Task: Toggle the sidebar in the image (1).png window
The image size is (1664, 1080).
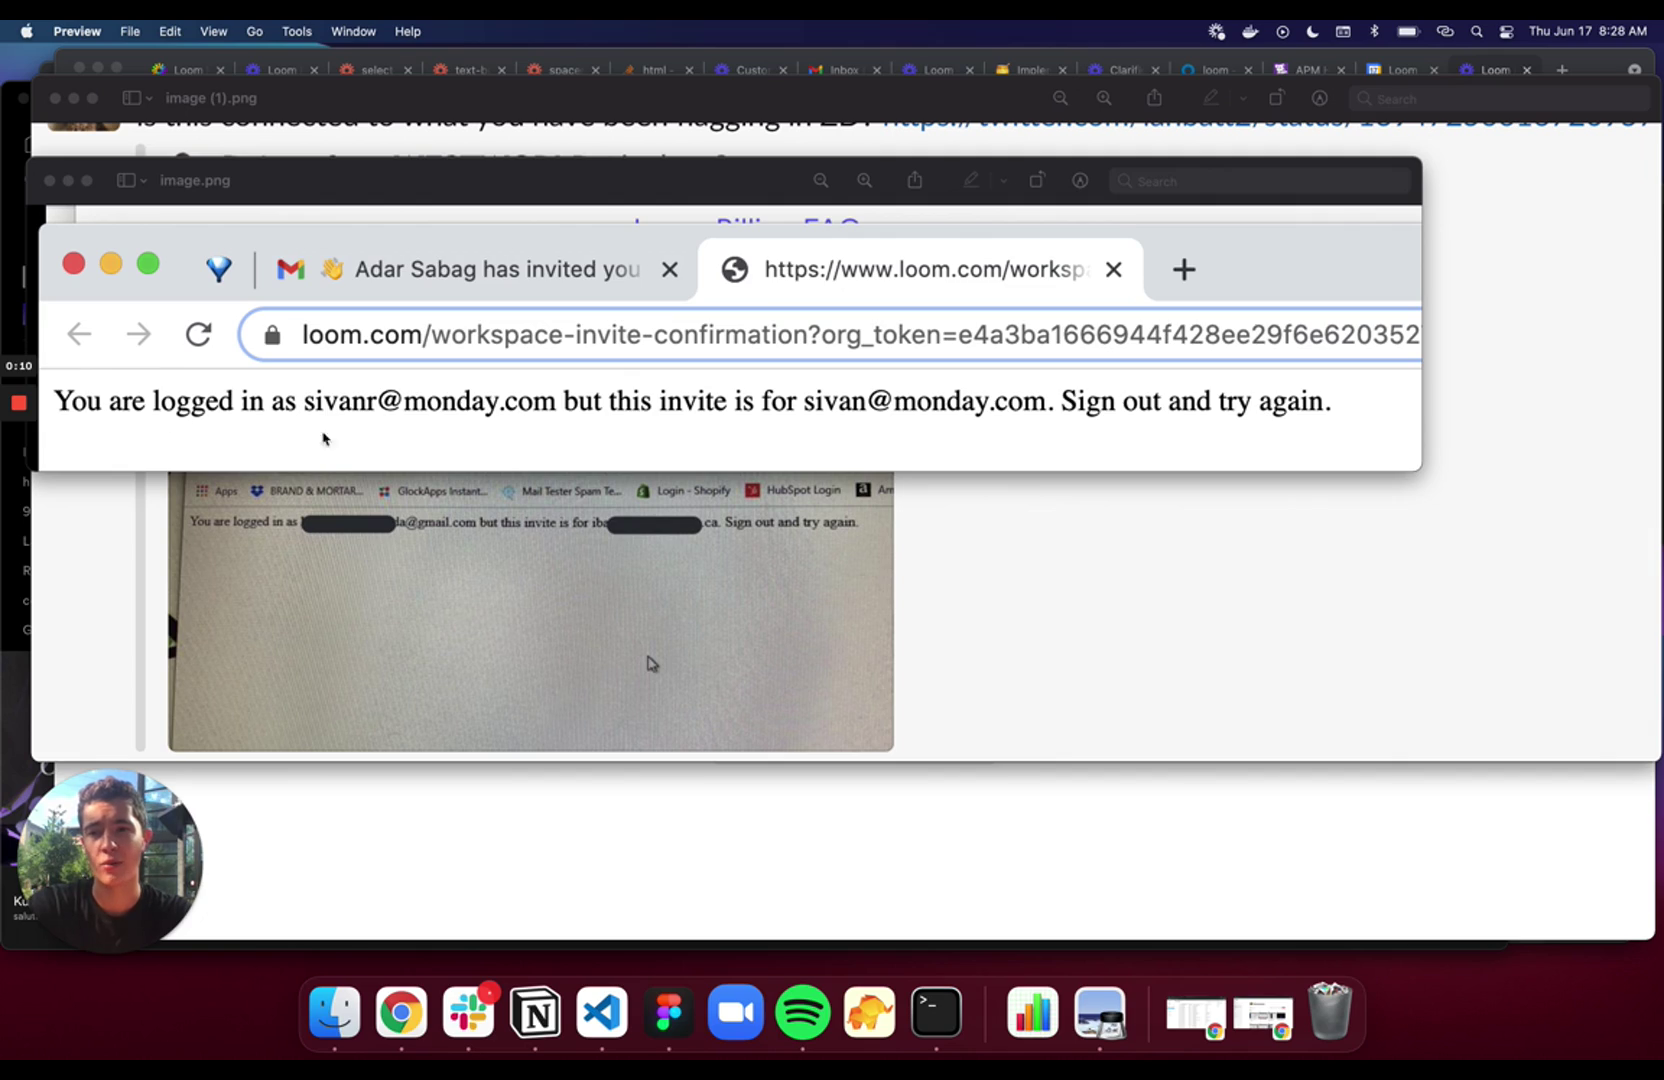Action: coord(131,98)
